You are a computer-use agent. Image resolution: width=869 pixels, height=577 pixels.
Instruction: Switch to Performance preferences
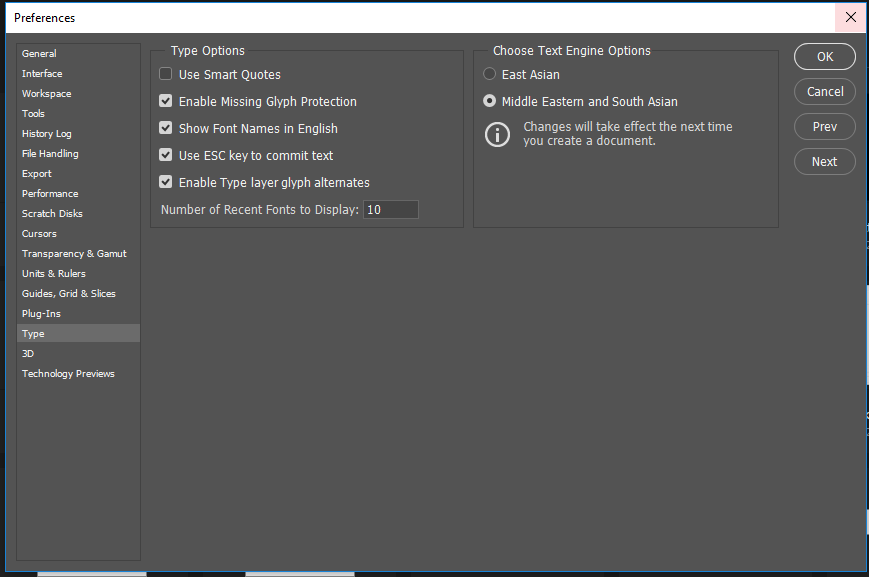pos(78,193)
